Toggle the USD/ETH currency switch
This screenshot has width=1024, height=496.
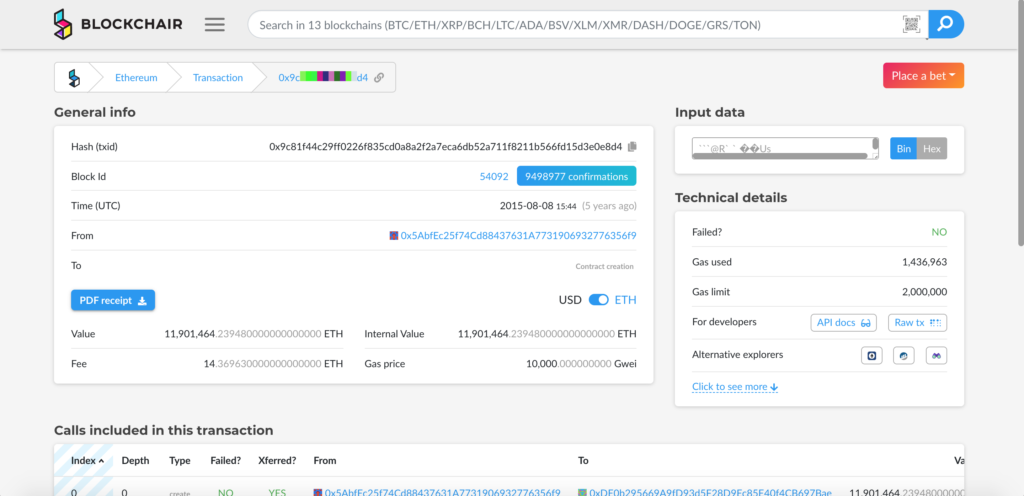(598, 300)
